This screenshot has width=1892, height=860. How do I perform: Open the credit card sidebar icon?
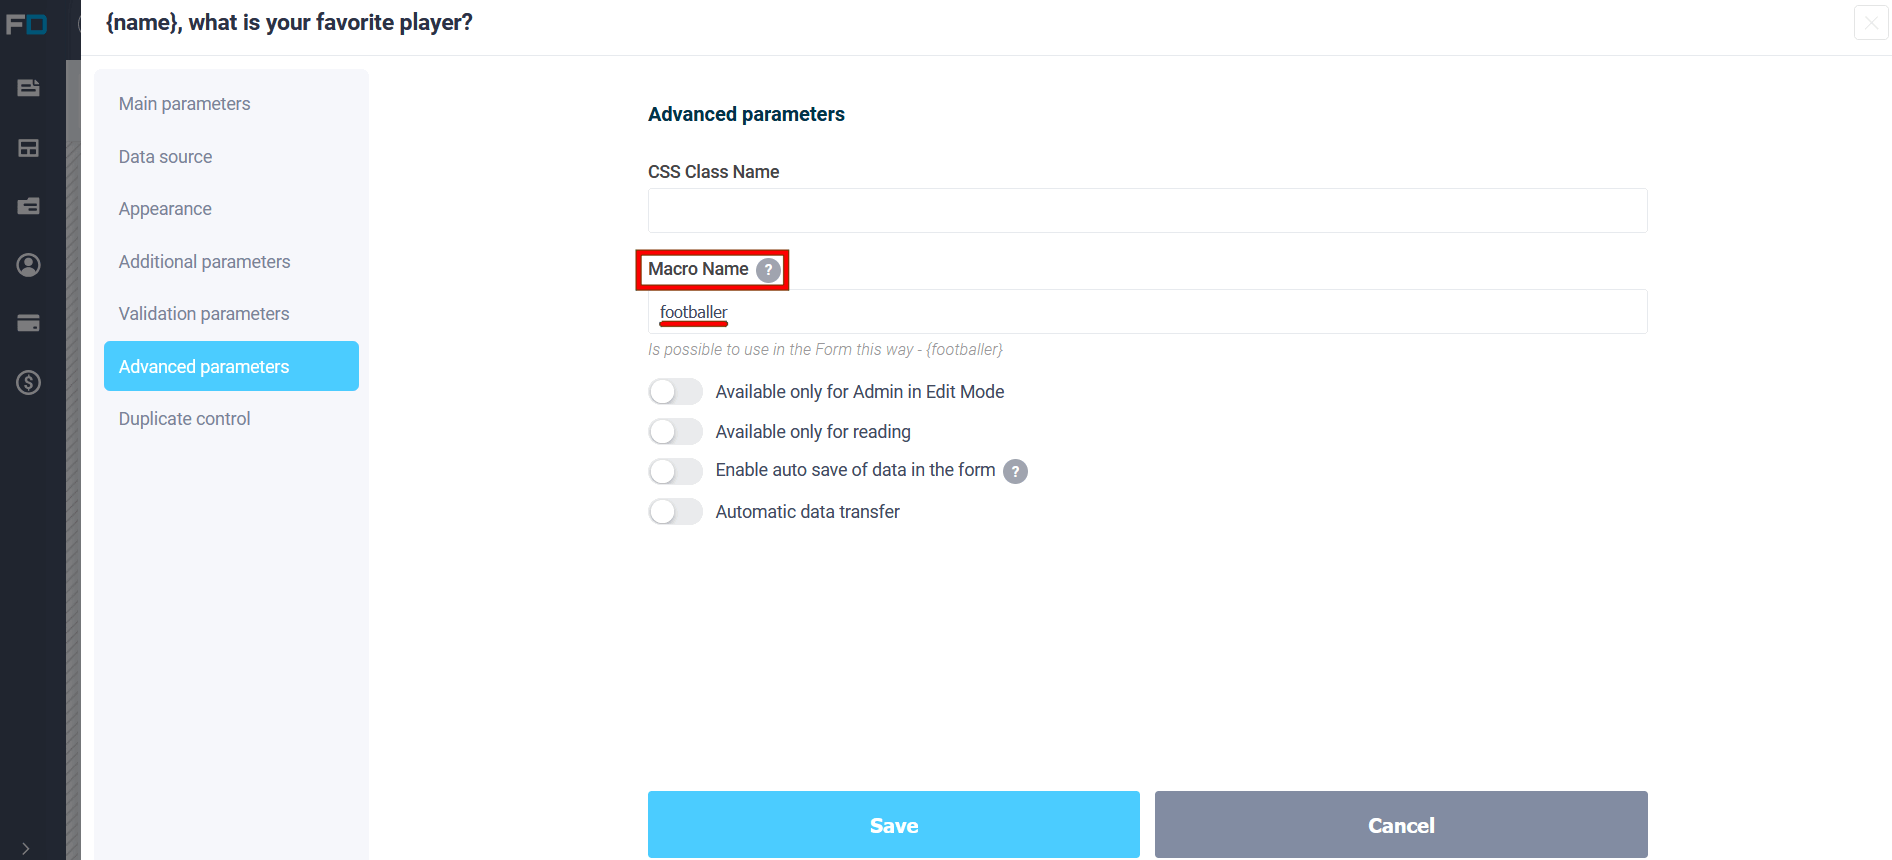(29, 323)
